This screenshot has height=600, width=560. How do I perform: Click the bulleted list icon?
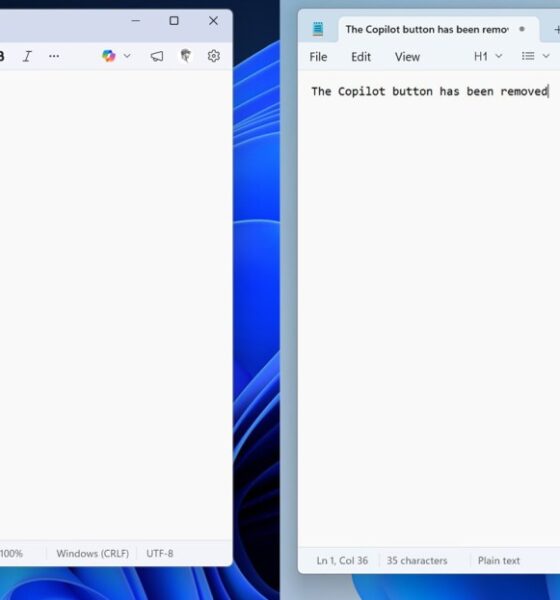pyautogui.click(x=528, y=56)
